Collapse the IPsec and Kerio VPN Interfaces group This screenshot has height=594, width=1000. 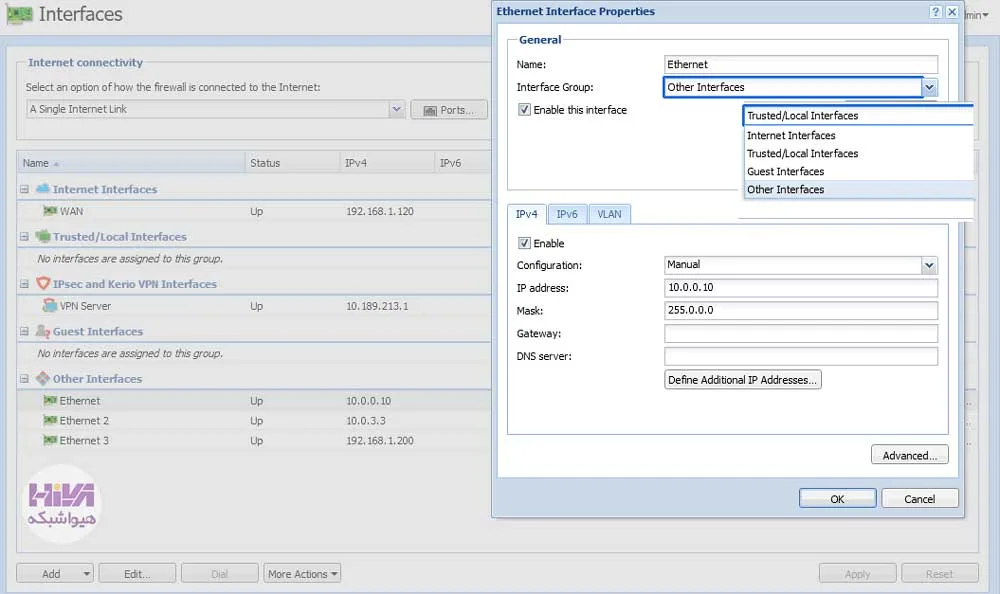point(24,284)
